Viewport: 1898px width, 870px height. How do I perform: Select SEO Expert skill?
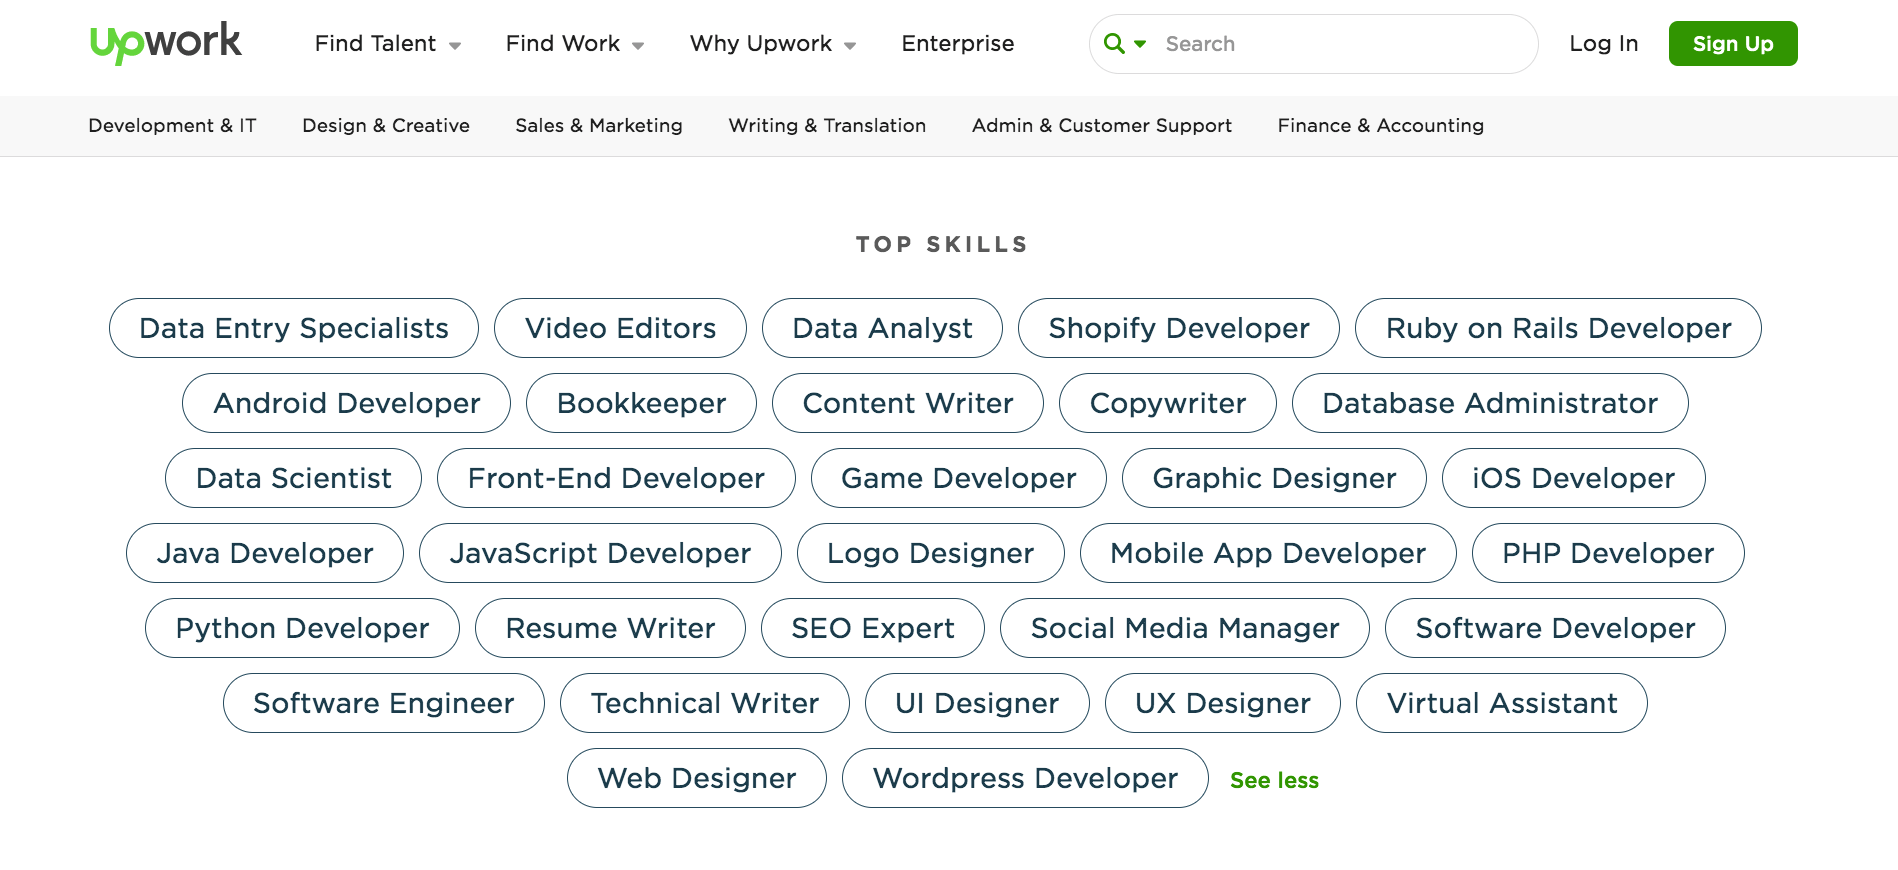pyautogui.click(x=873, y=628)
